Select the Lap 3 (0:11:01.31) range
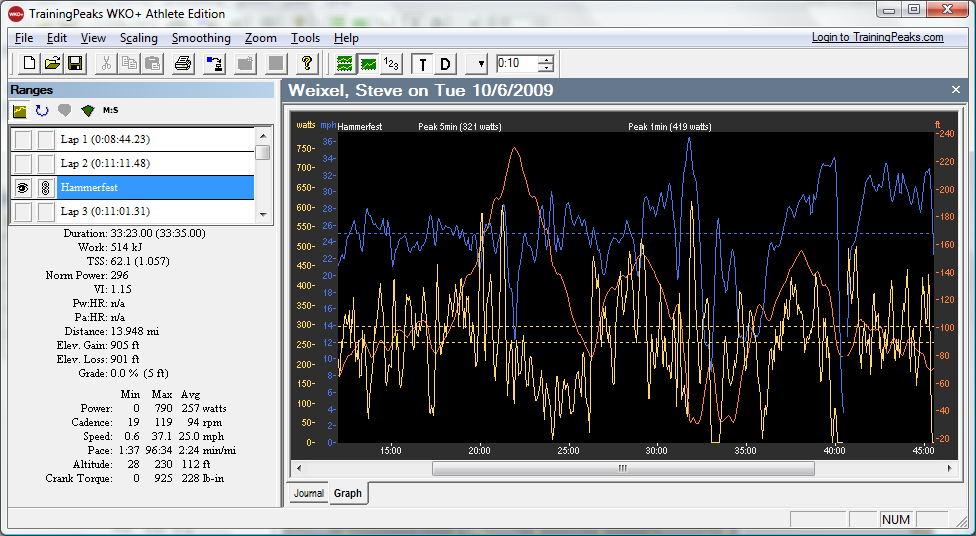The image size is (976, 536). 155,212
